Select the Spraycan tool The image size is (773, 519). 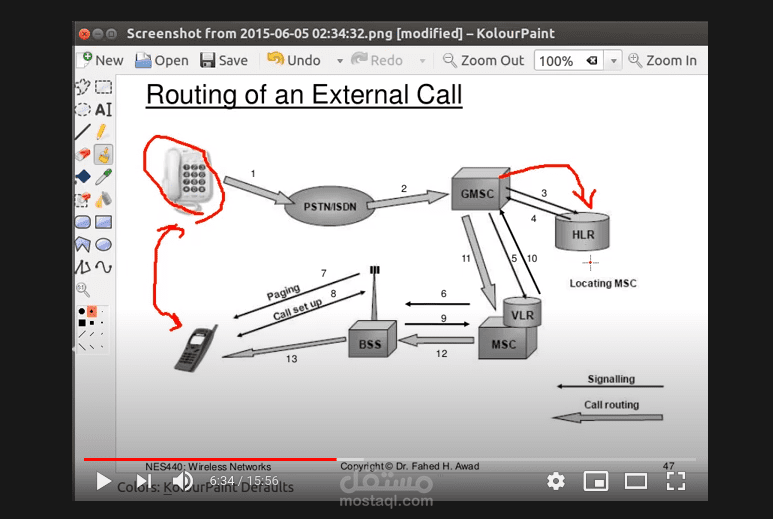coord(104,200)
